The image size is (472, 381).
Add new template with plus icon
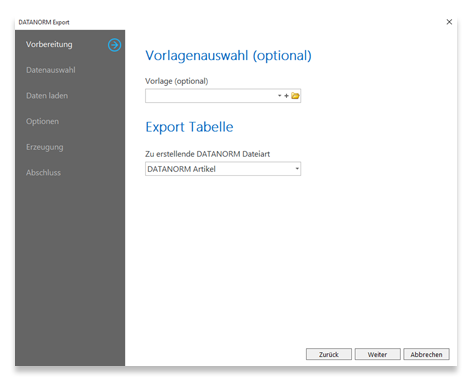pos(286,96)
